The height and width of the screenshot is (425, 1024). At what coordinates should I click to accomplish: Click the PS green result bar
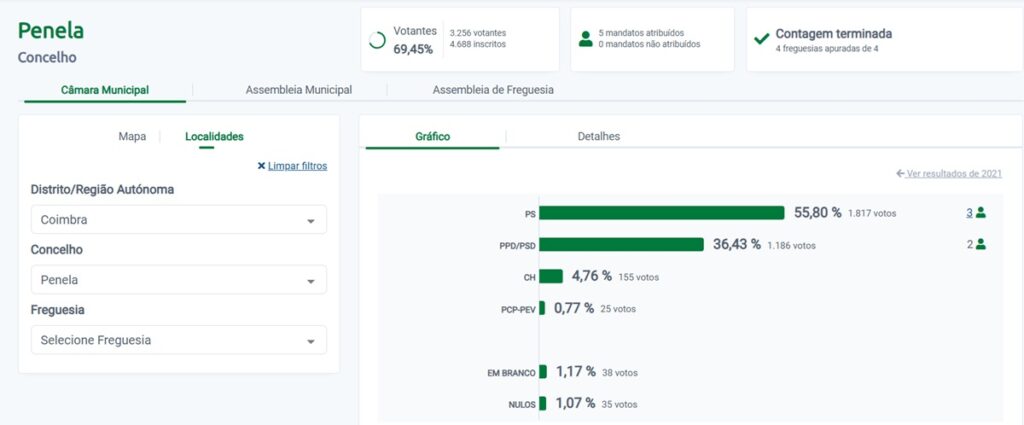tap(661, 213)
